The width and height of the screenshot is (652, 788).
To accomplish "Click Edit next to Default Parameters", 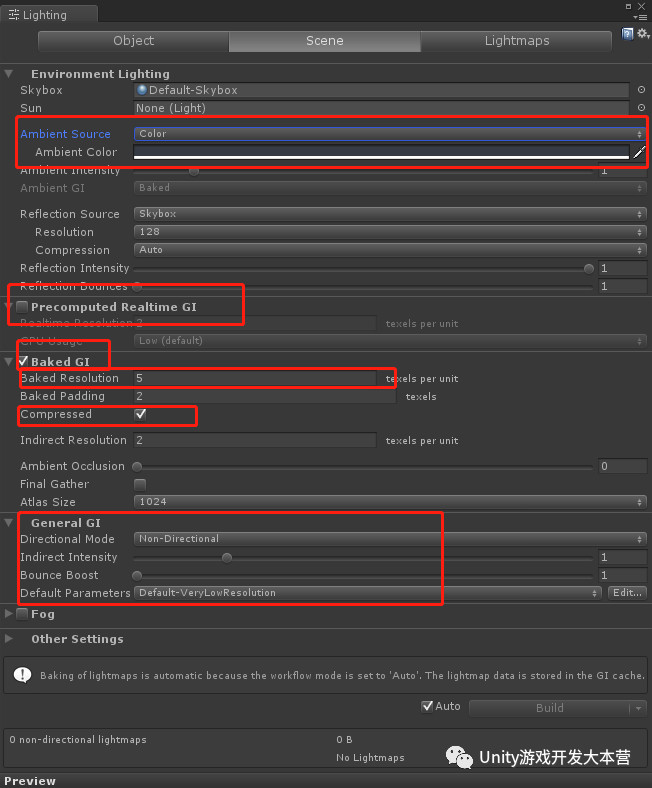I will coord(626,593).
